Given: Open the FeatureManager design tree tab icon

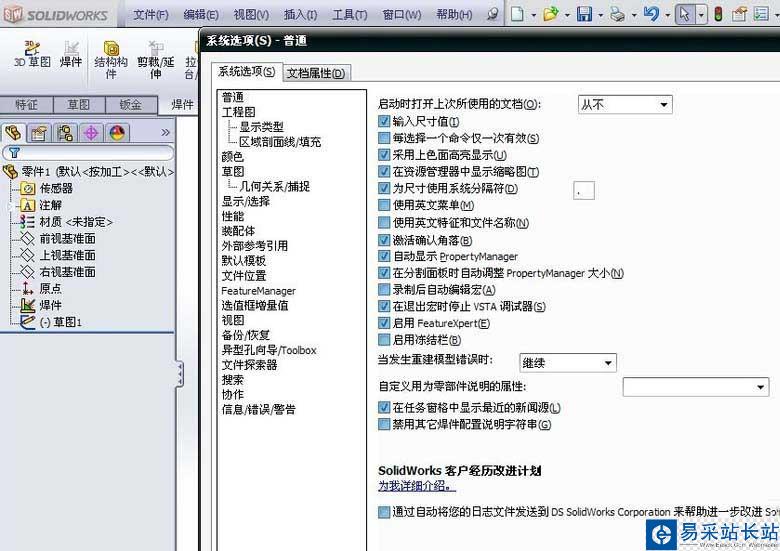Looking at the screenshot, I should (13, 133).
